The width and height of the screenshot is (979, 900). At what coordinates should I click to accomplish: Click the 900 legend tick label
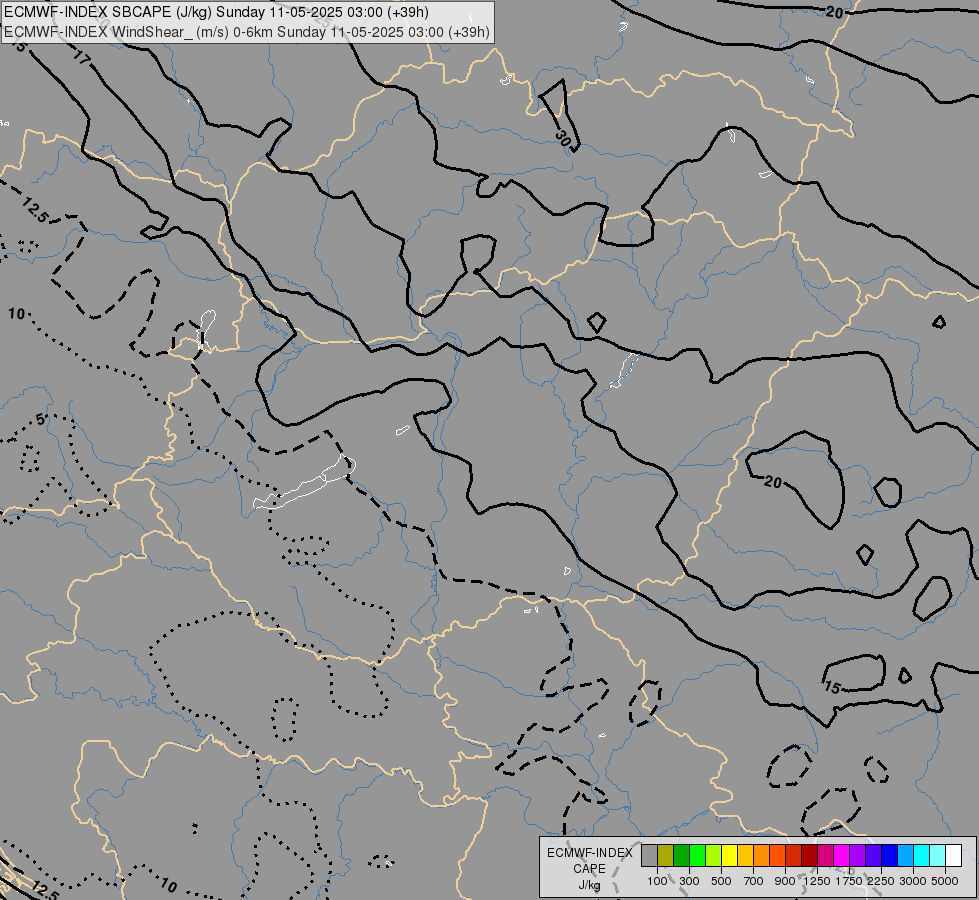[x=785, y=881]
